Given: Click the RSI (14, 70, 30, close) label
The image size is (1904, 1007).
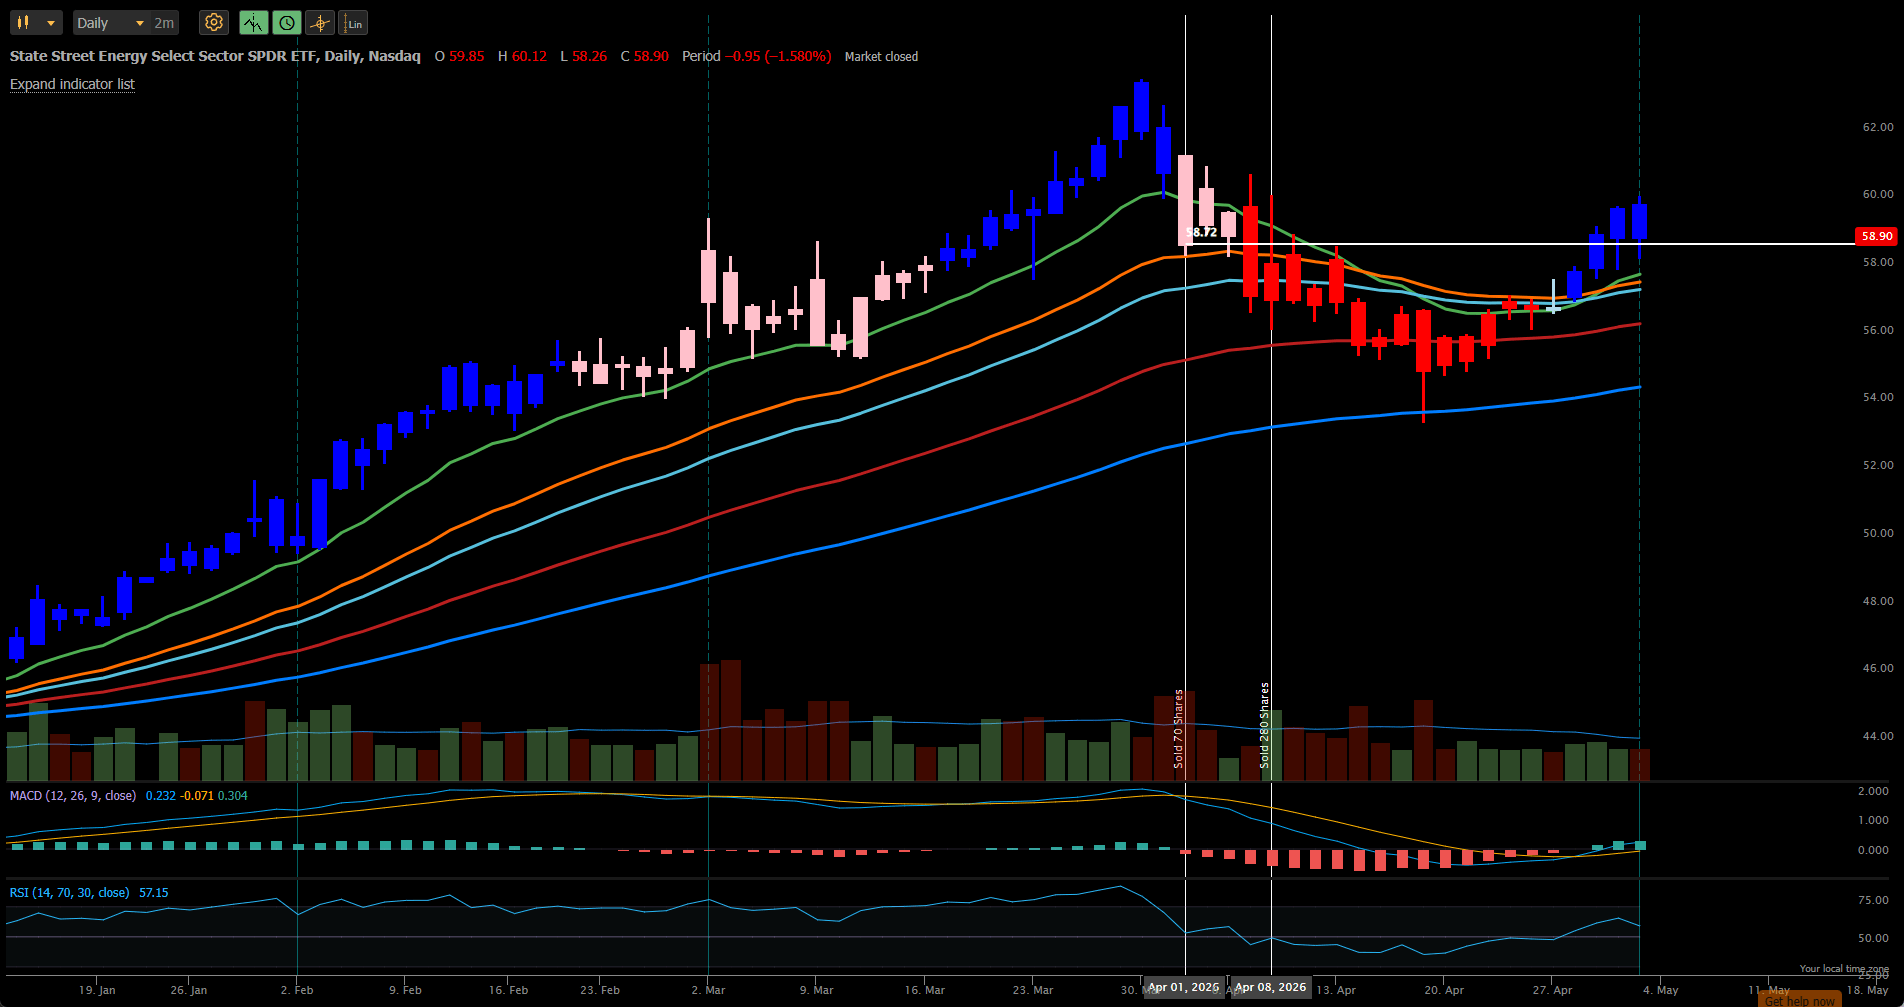Looking at the screenshot, I should [70, 892].
